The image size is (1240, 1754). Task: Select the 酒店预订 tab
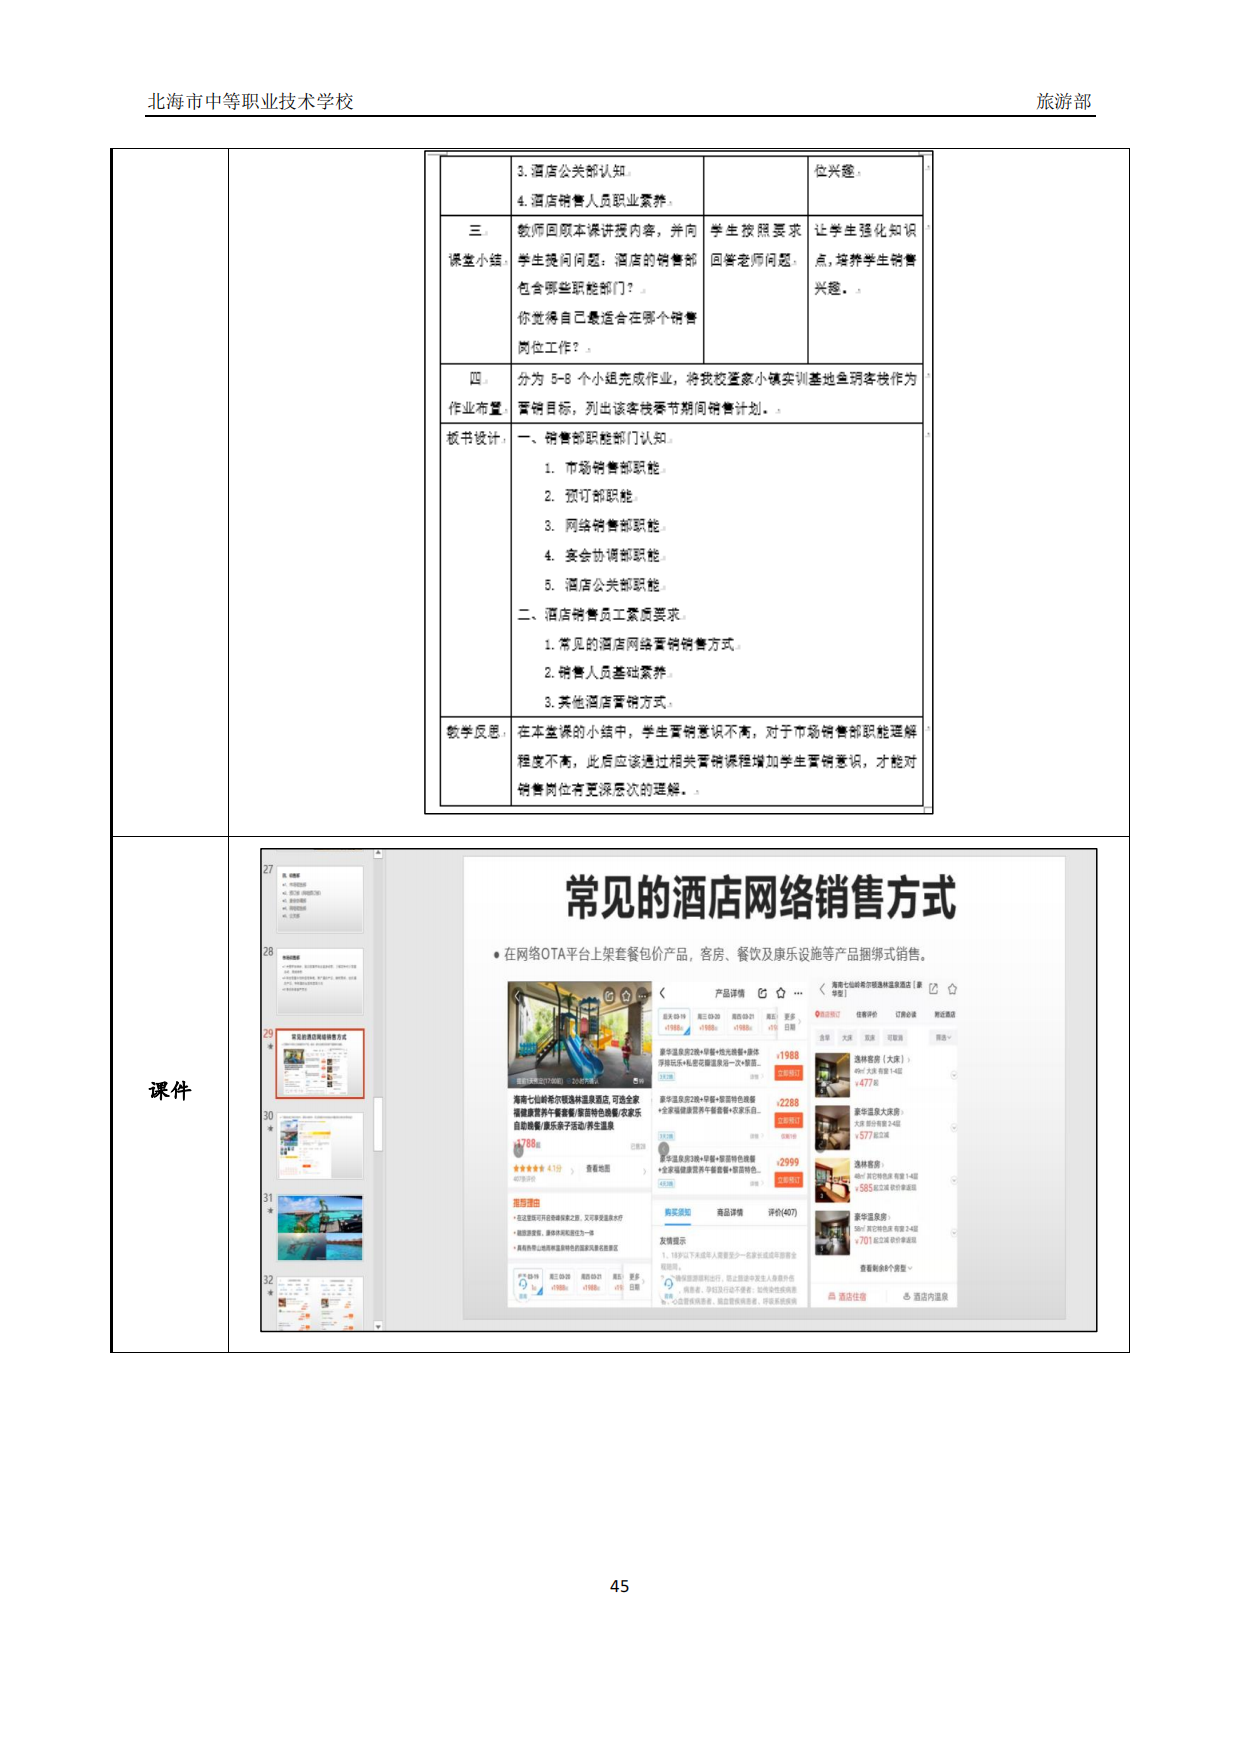click(828, 1014)
